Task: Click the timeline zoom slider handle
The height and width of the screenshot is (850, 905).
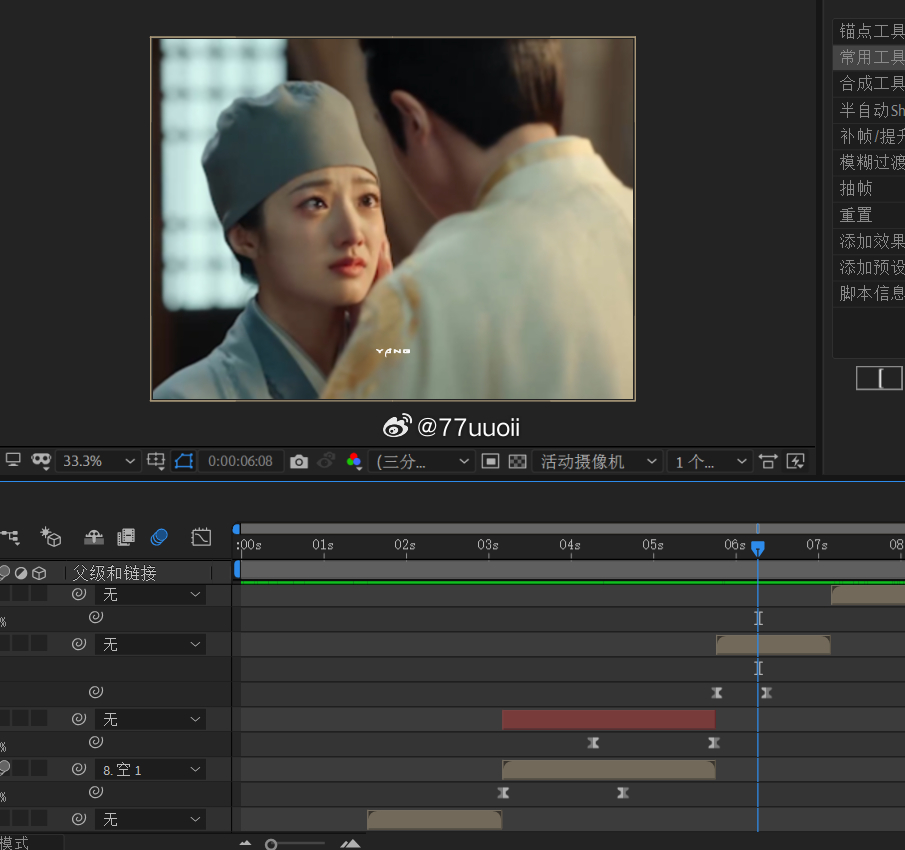Action: pos(271,844)
